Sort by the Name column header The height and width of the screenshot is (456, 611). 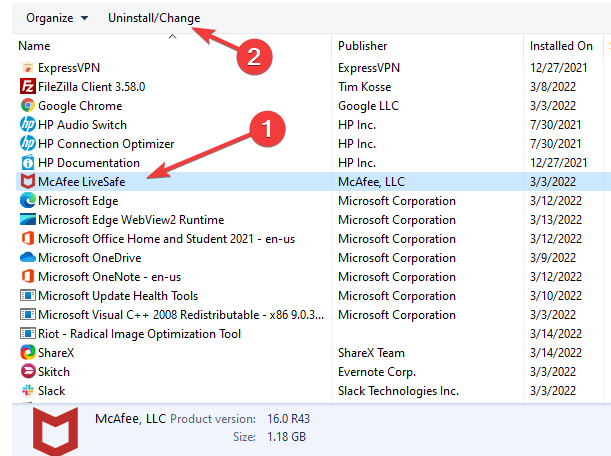point(34,46)
